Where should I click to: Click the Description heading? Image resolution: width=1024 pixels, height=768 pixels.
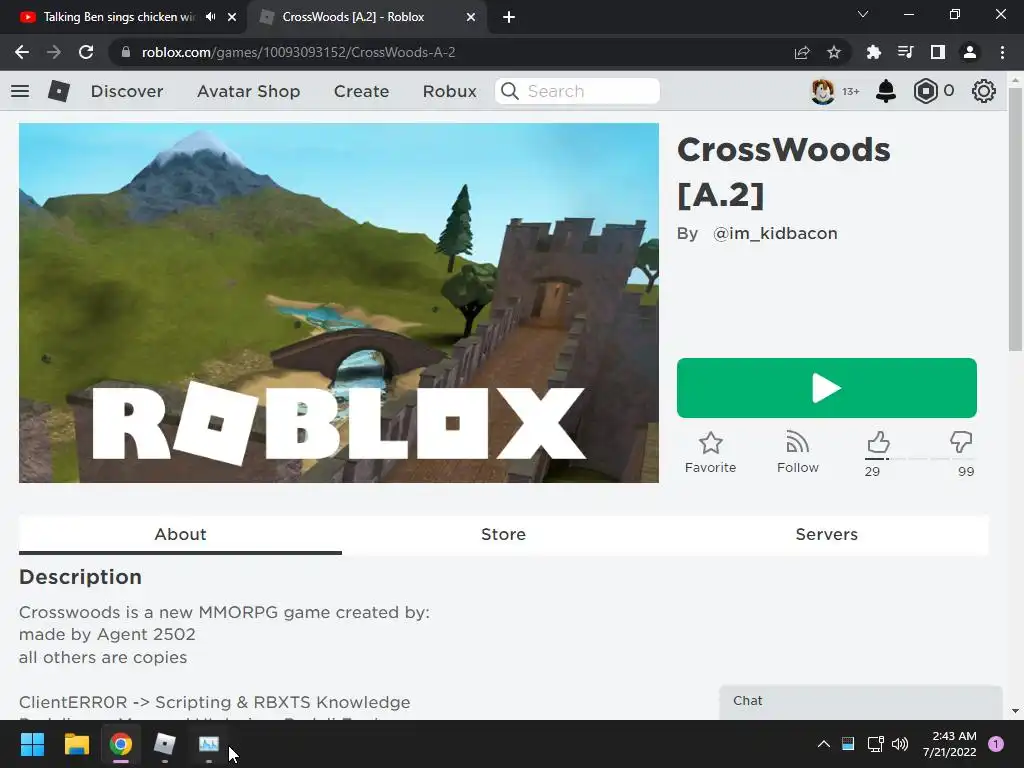(80, 577)
